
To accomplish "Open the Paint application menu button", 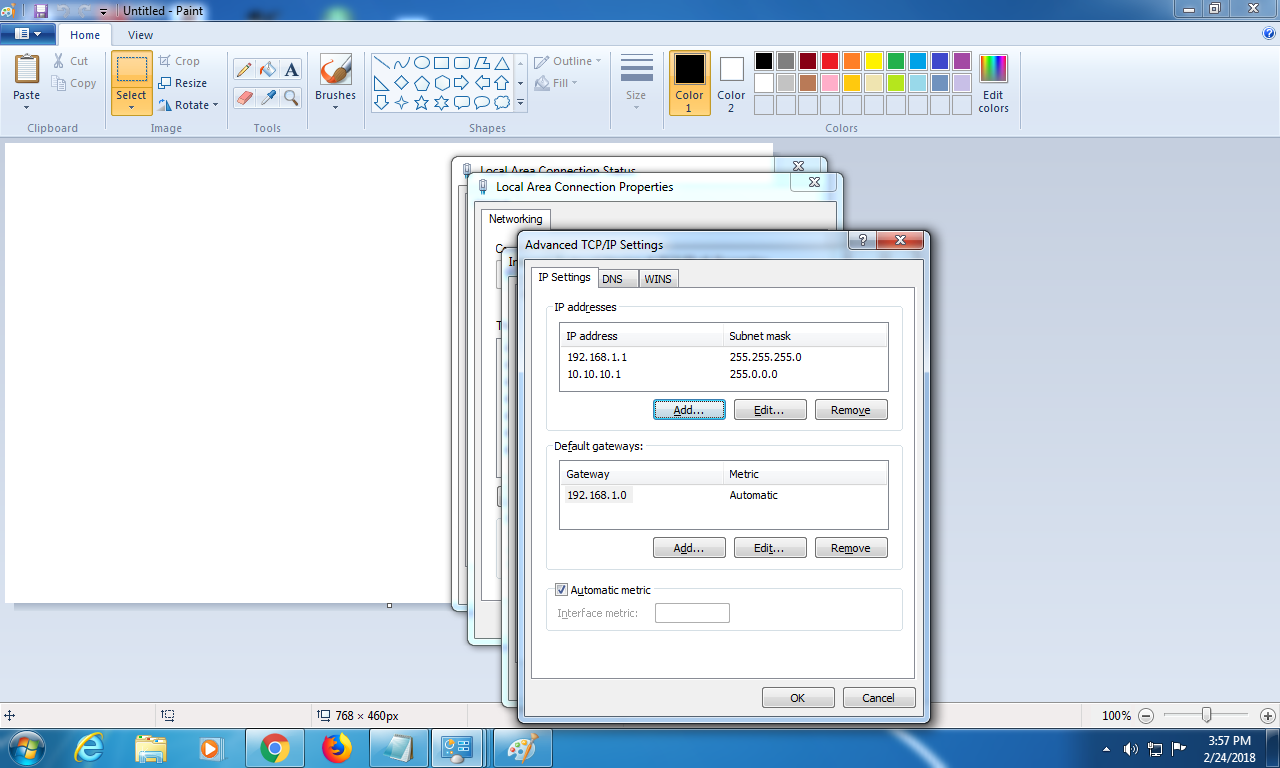I will 28,34.
